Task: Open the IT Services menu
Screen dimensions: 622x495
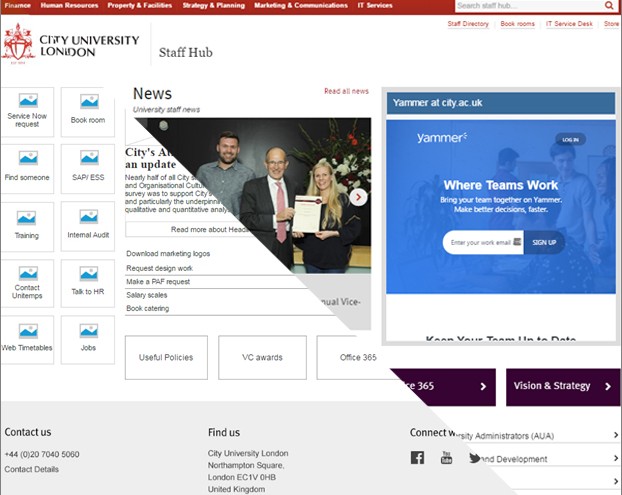Action: pyautogui.click(x=375, y=6)
